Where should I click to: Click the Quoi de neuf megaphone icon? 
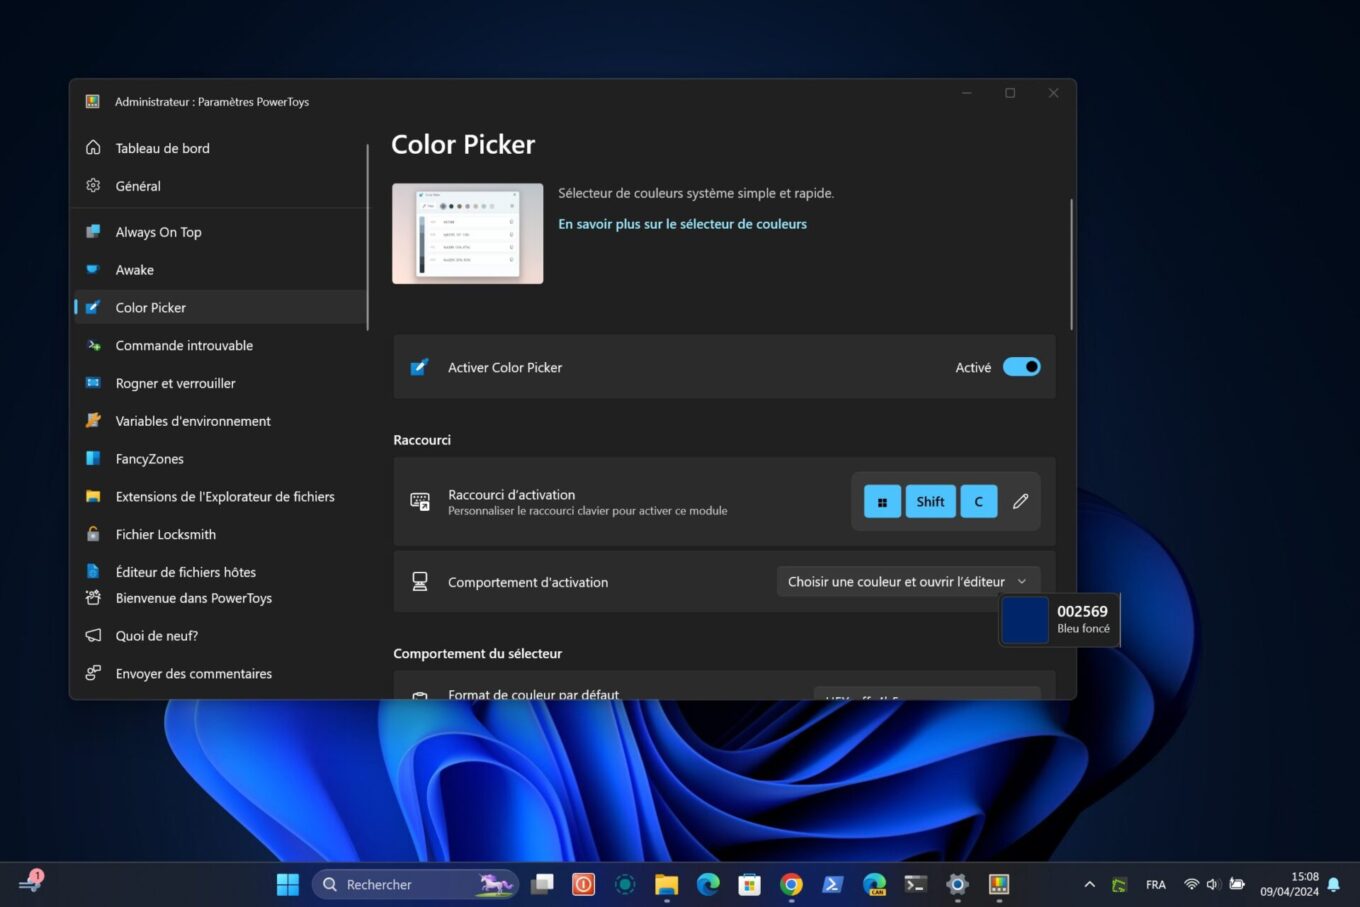click(93, 636)
